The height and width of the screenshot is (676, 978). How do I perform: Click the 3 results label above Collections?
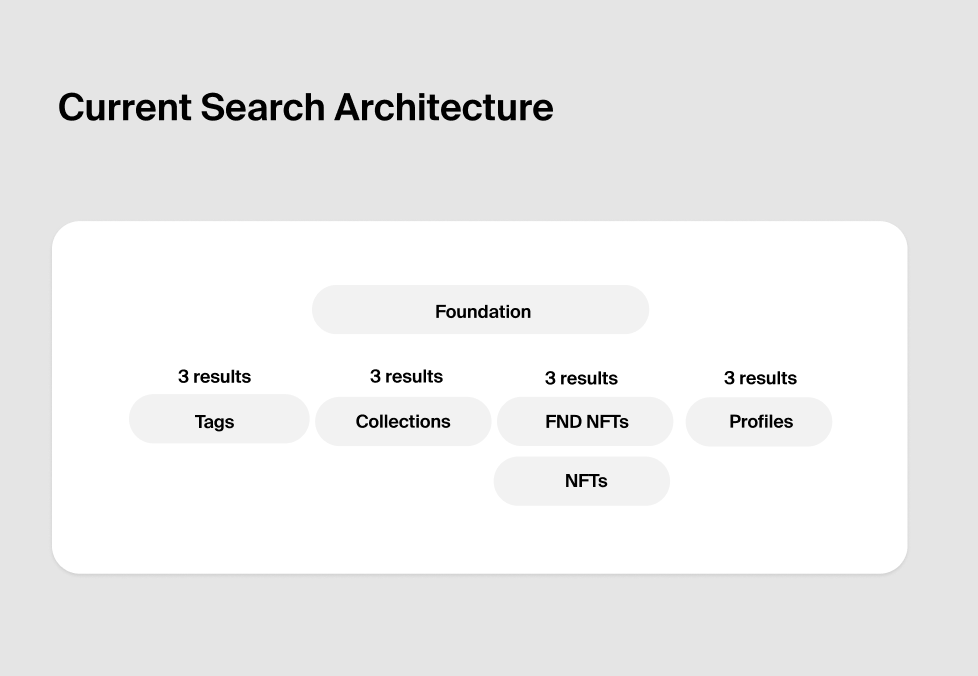coord(406,377)
